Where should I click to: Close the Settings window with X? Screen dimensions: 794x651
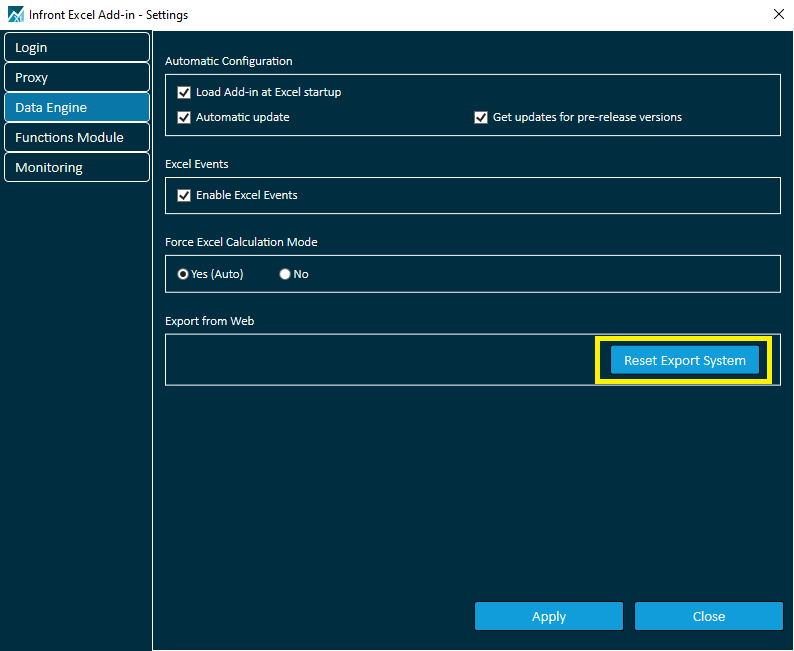(779, 14)
